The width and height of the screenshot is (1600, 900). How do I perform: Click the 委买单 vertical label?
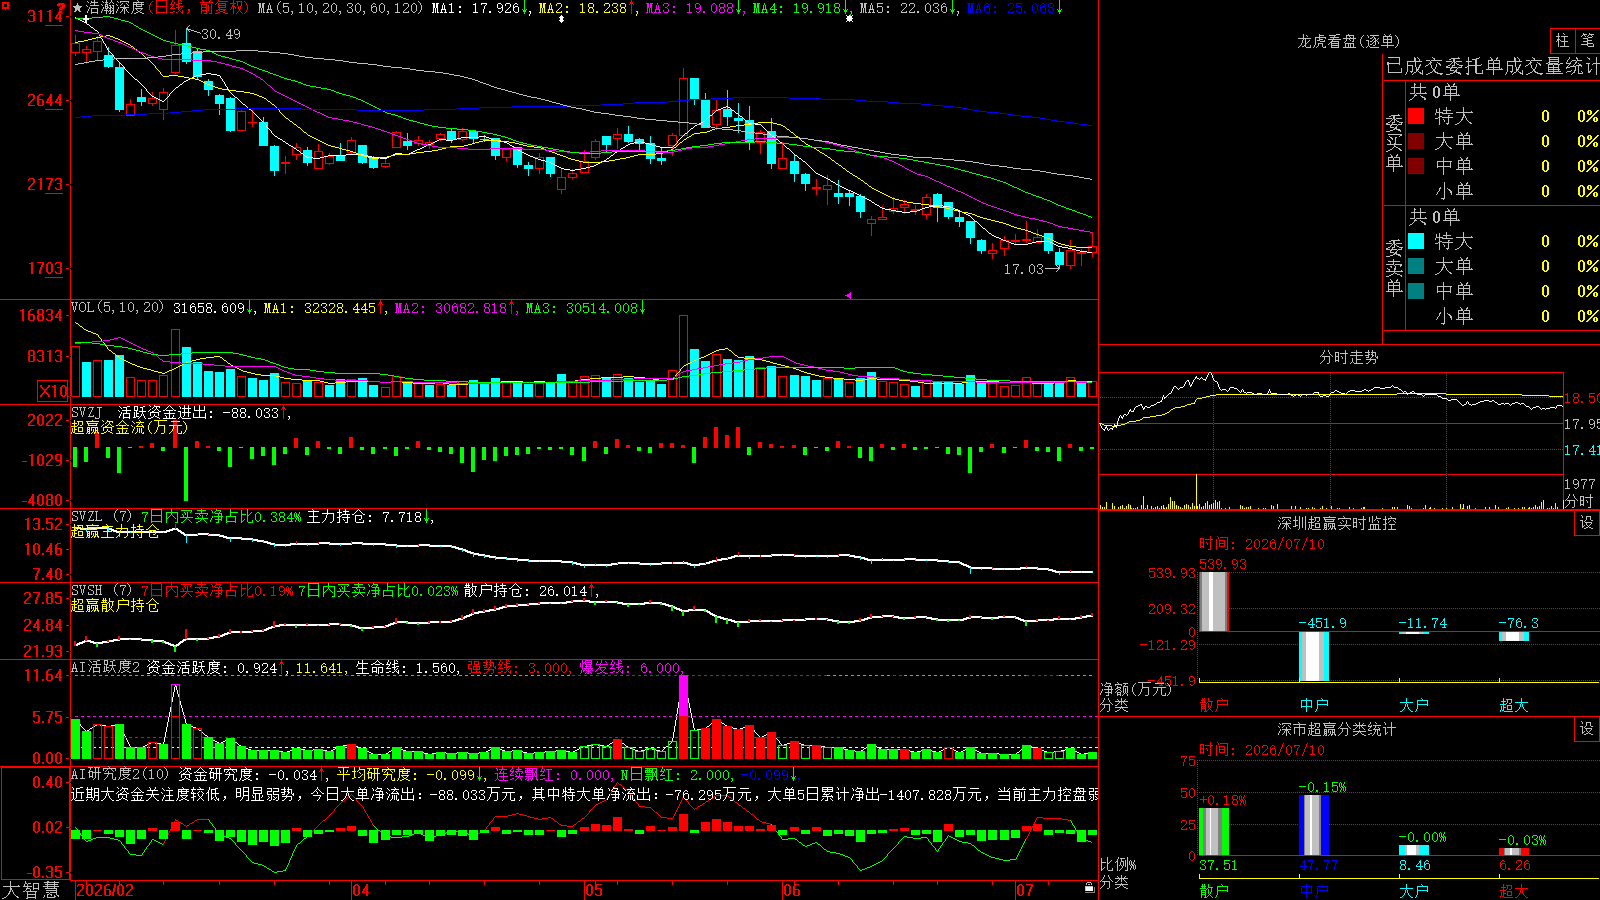(x=1394, y=143)
